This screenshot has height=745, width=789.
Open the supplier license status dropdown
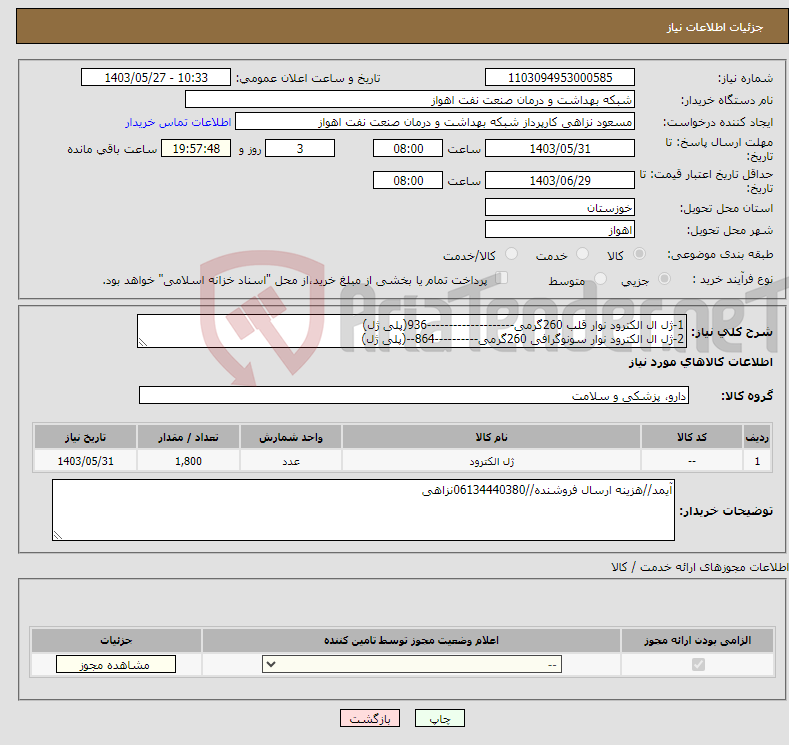click(x=412, y=665)
